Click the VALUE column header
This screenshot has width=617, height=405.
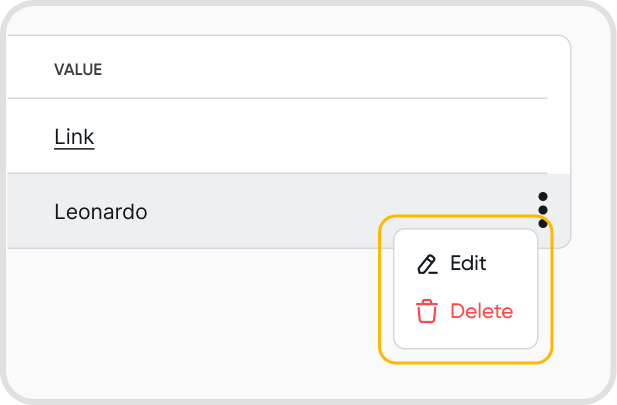(x=78, y=70)
